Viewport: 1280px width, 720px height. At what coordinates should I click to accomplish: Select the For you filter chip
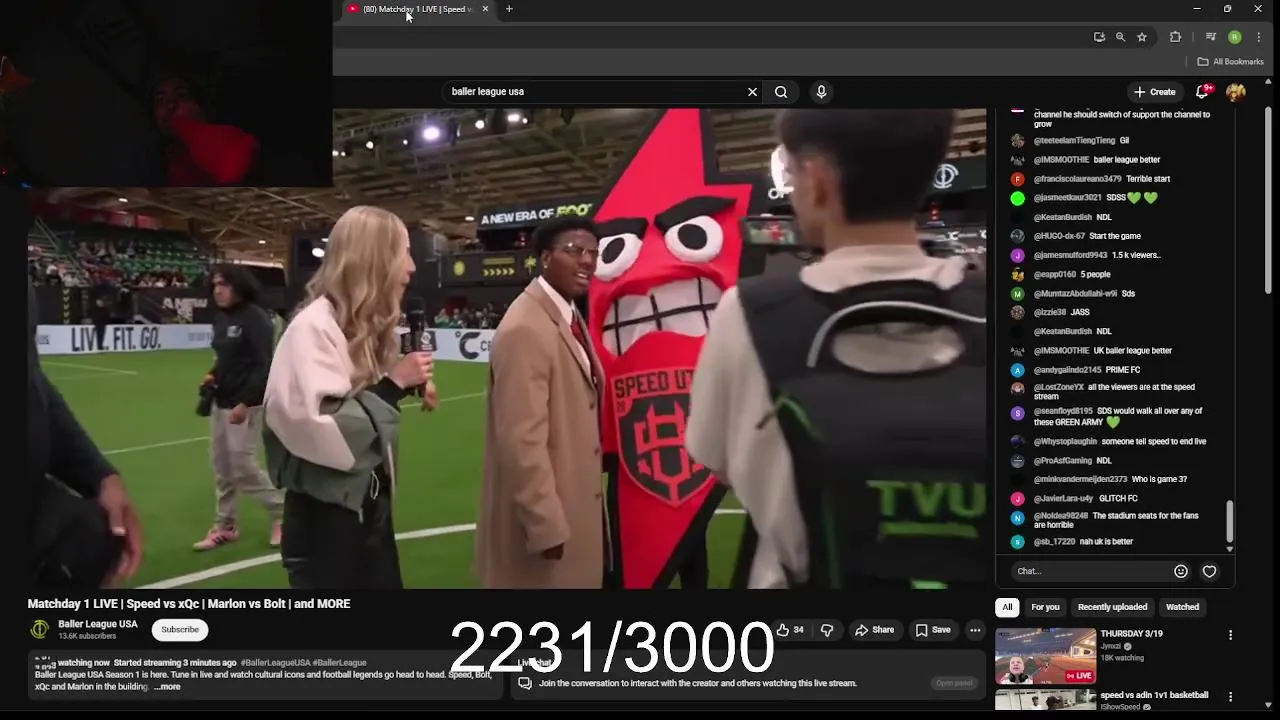[x=1045, y=607]
